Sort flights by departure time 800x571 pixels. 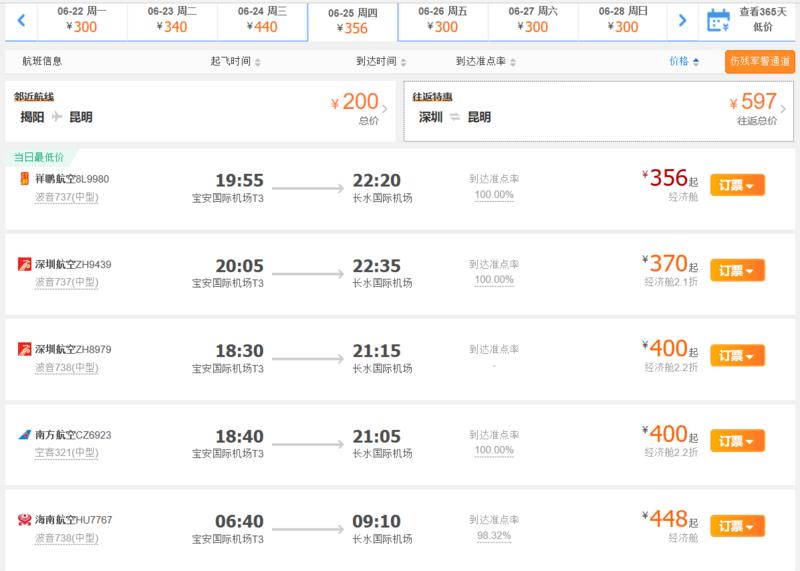[235, 61]
